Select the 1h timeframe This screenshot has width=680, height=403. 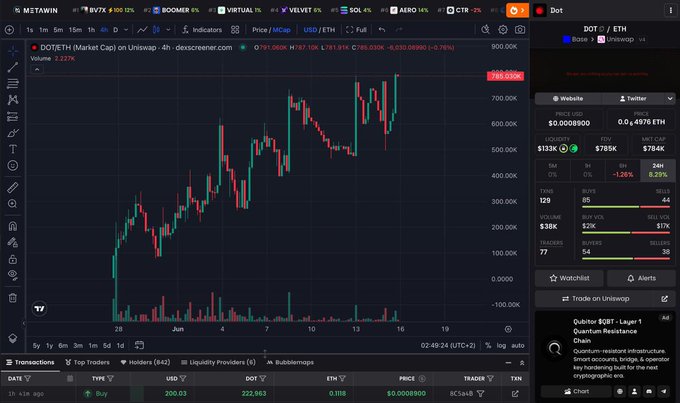coord(91,29)
